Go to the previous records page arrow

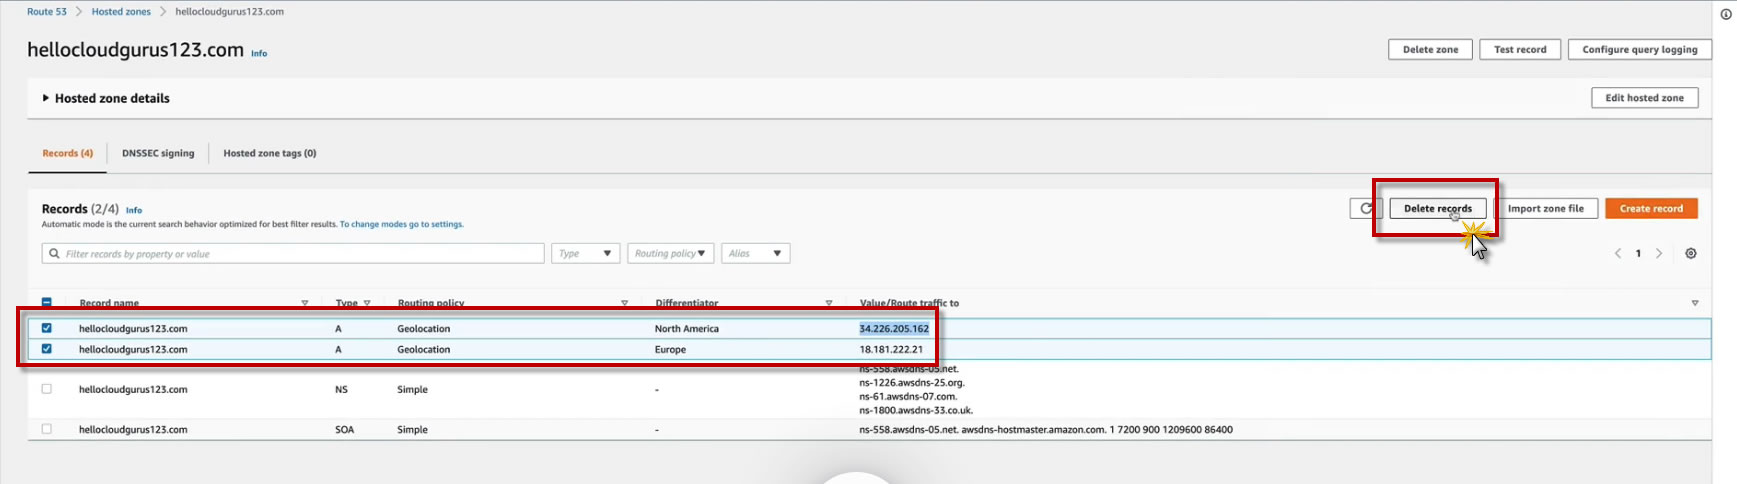click(x=1618, y=254)
